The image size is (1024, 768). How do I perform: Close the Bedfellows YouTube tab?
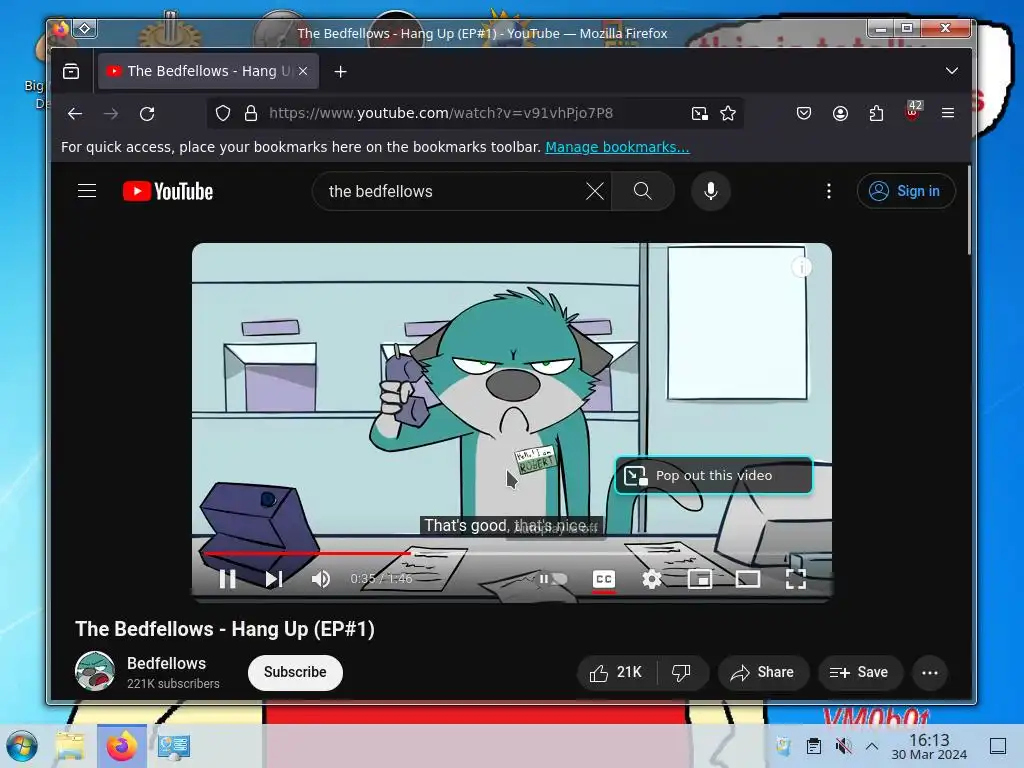click(303, 71)
